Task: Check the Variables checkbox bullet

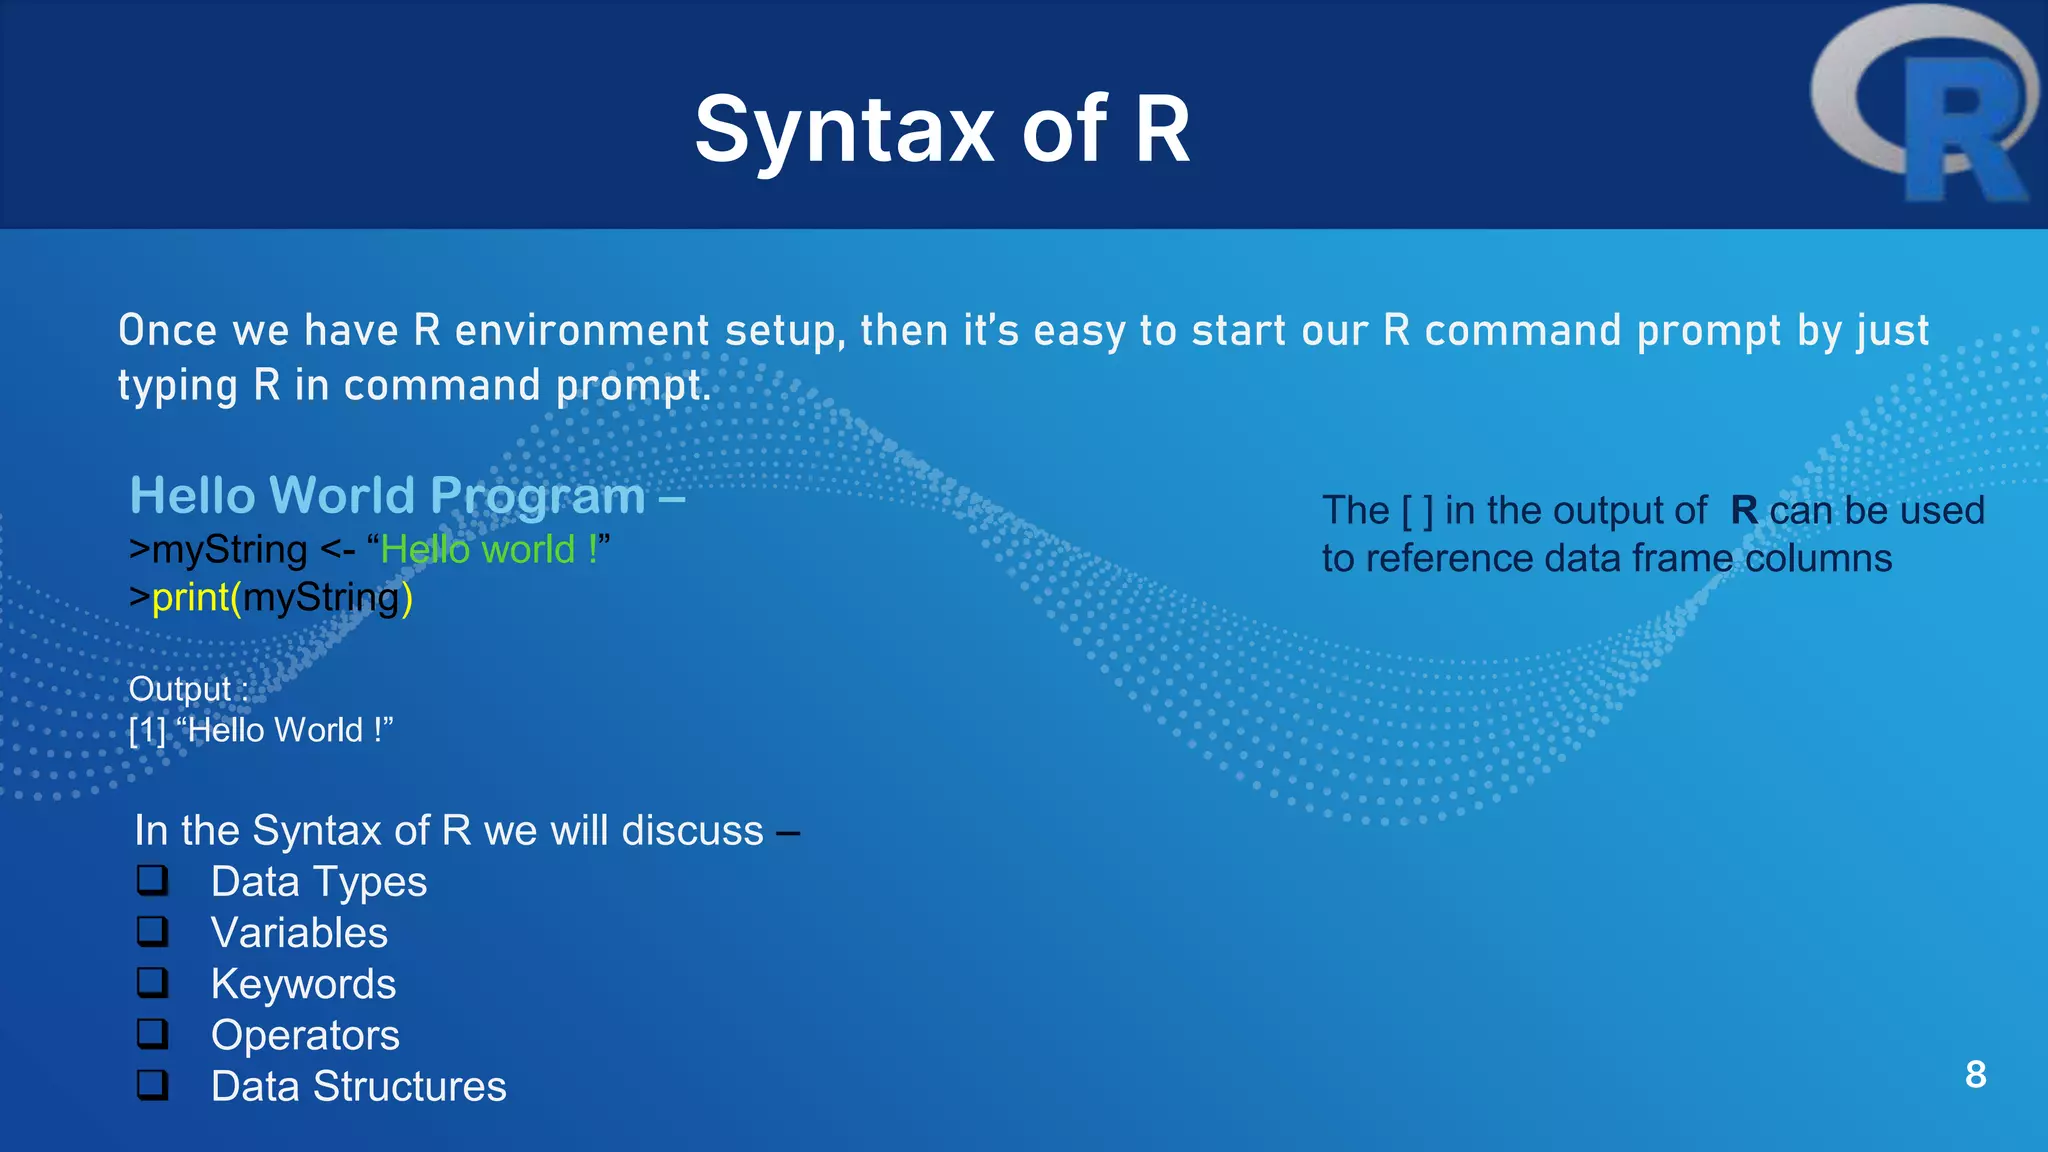Action: point(153,932)
